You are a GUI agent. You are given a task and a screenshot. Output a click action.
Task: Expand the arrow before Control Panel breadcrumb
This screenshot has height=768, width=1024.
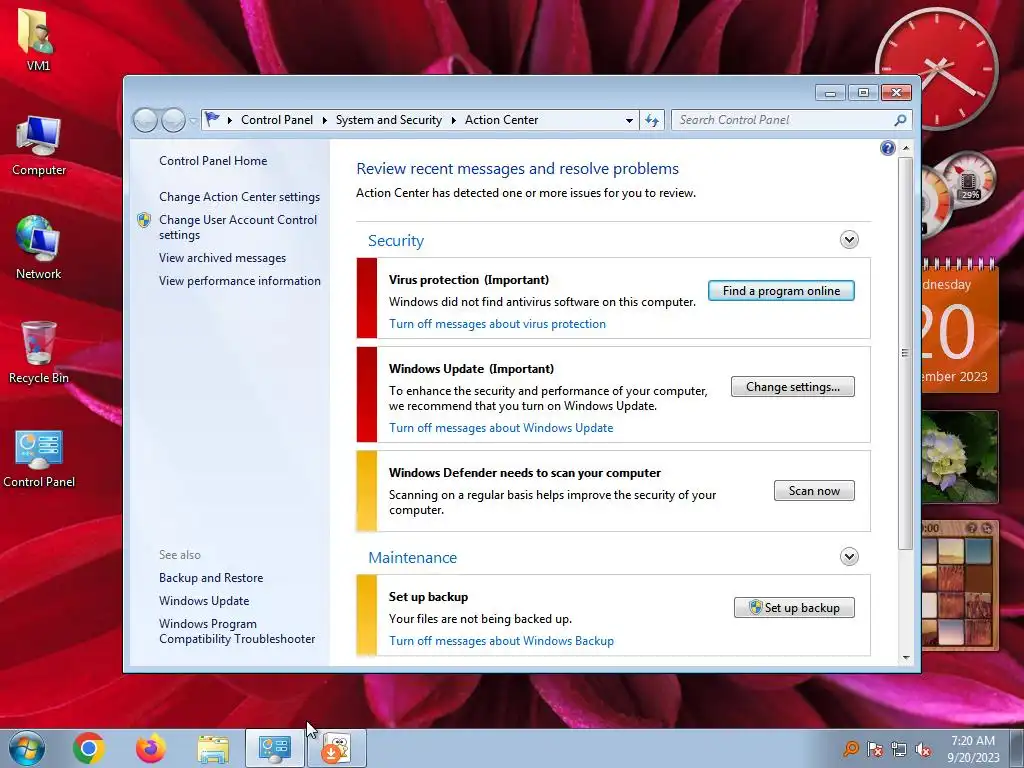click(230, 120)
